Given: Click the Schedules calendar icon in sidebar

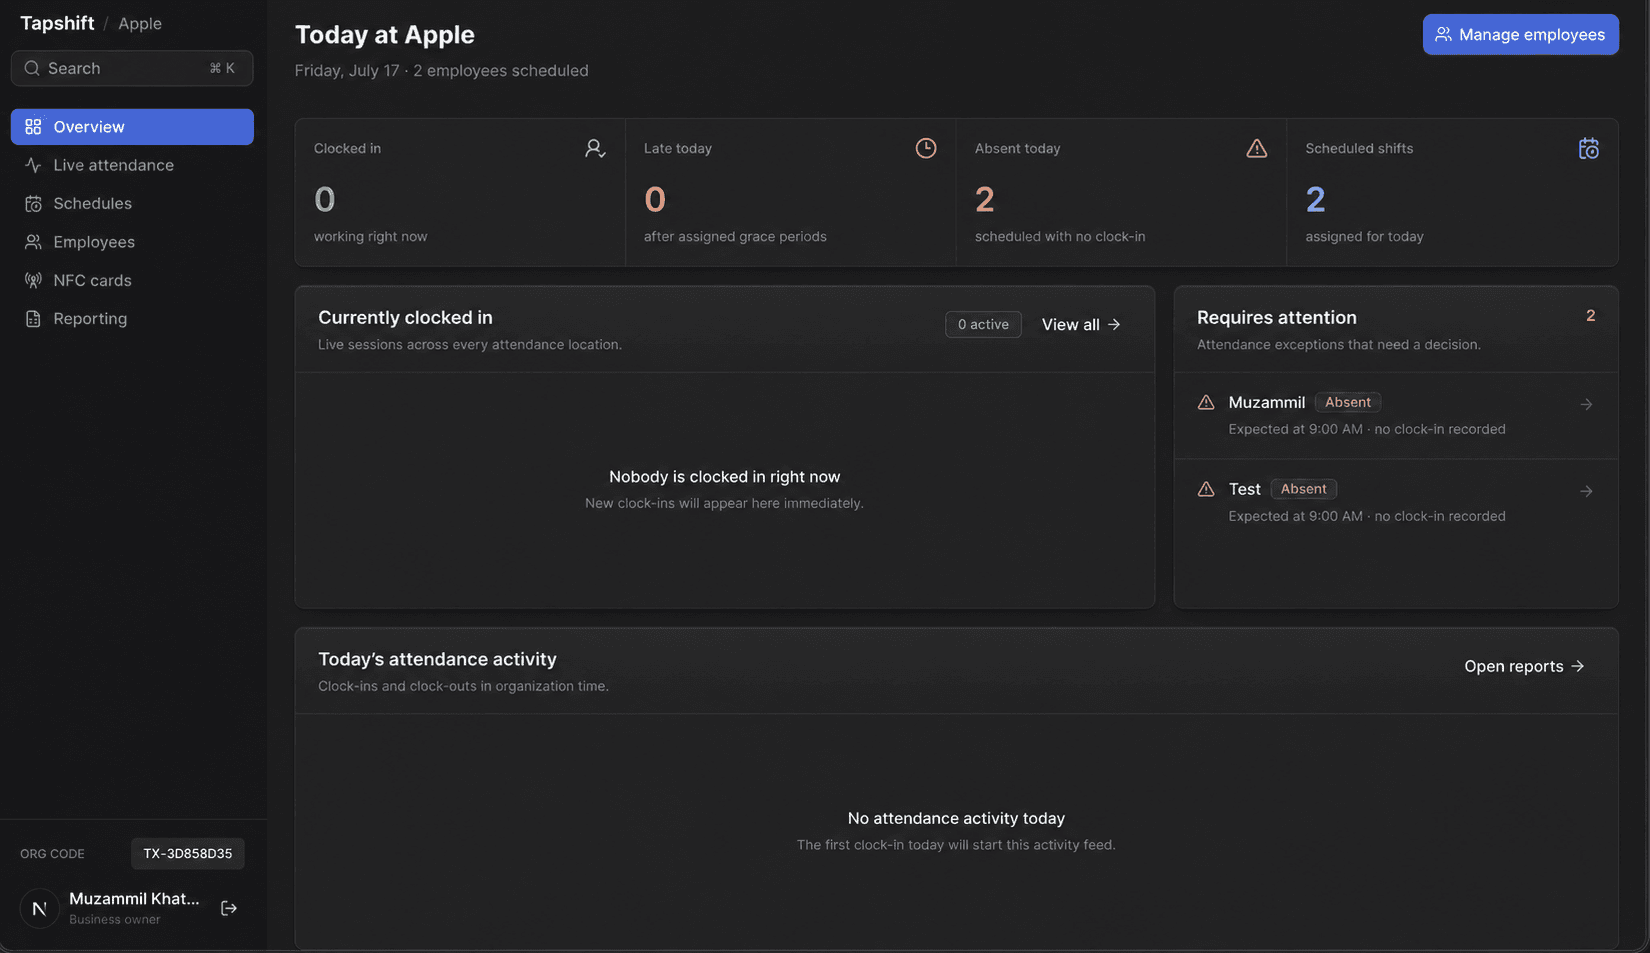Looking at the screenshot, I should pyautogui.click(x=33, y=203).
